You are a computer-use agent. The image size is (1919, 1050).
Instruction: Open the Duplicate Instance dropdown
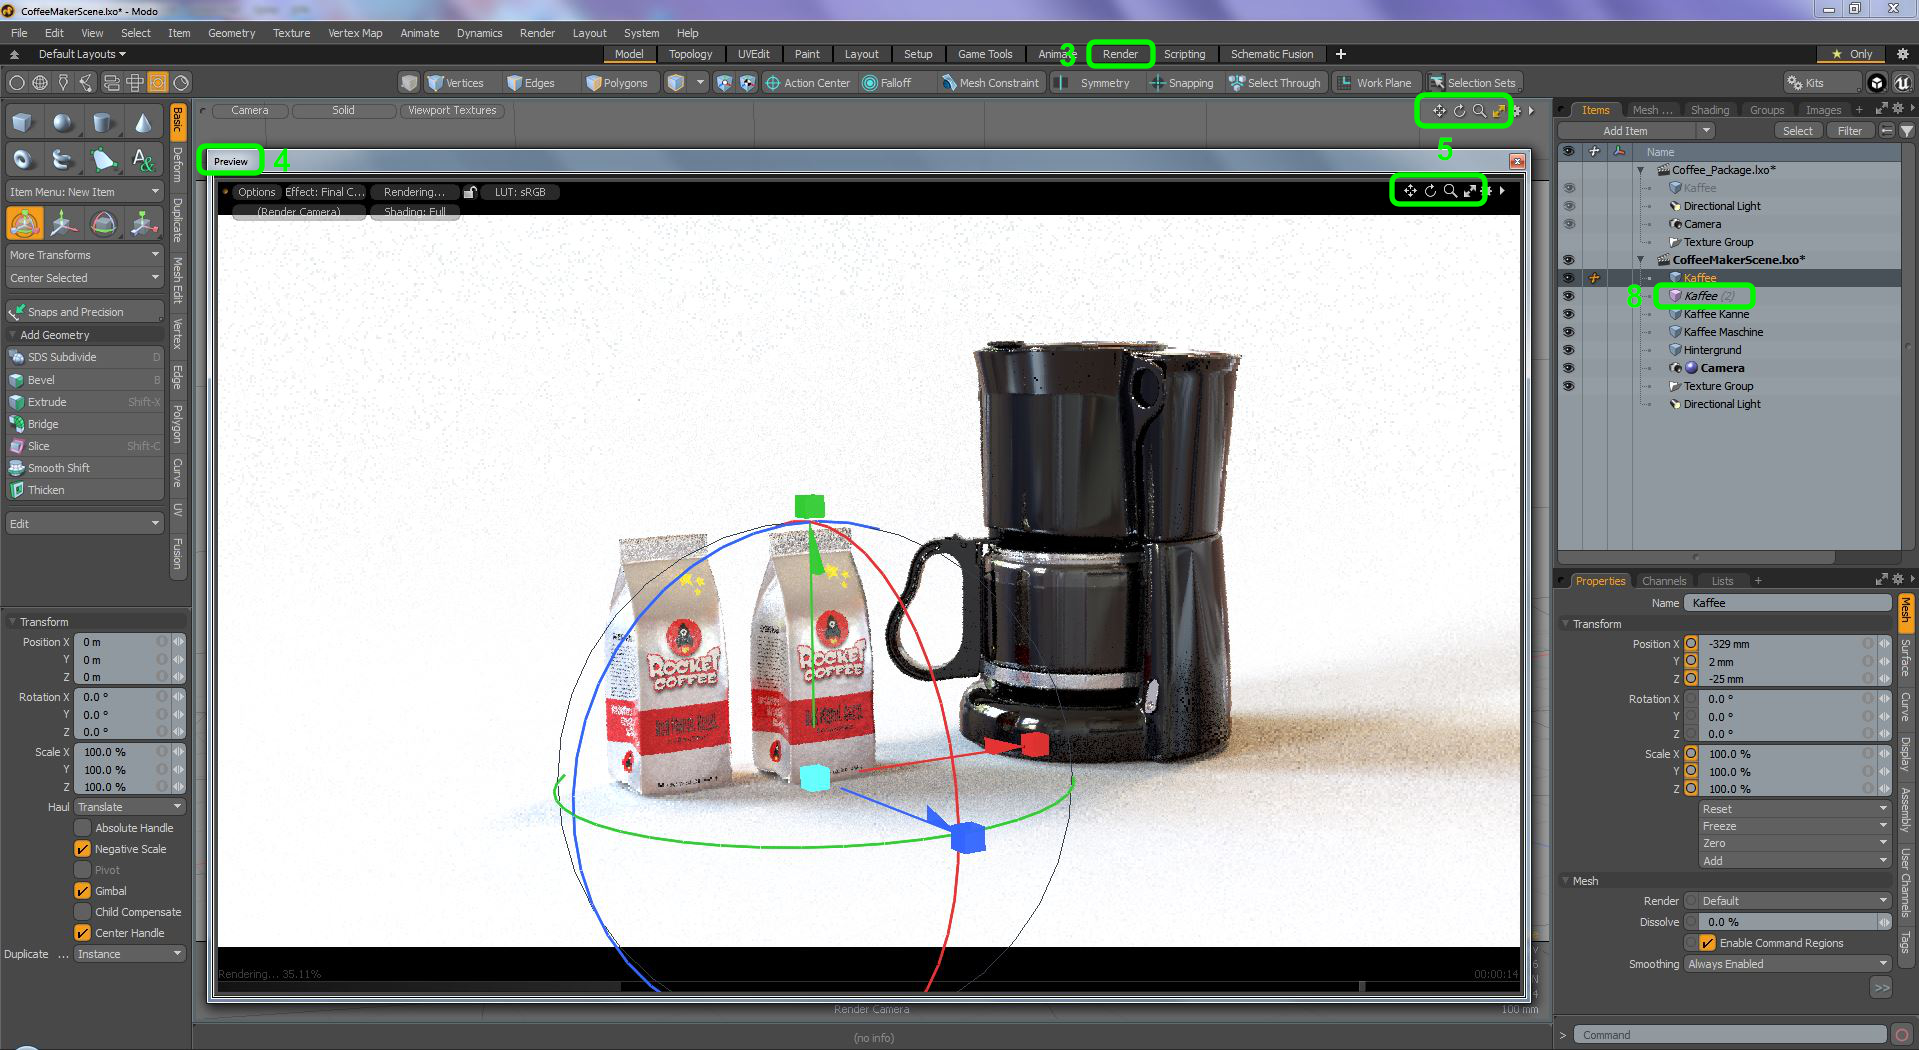click(x=130, y=954)
